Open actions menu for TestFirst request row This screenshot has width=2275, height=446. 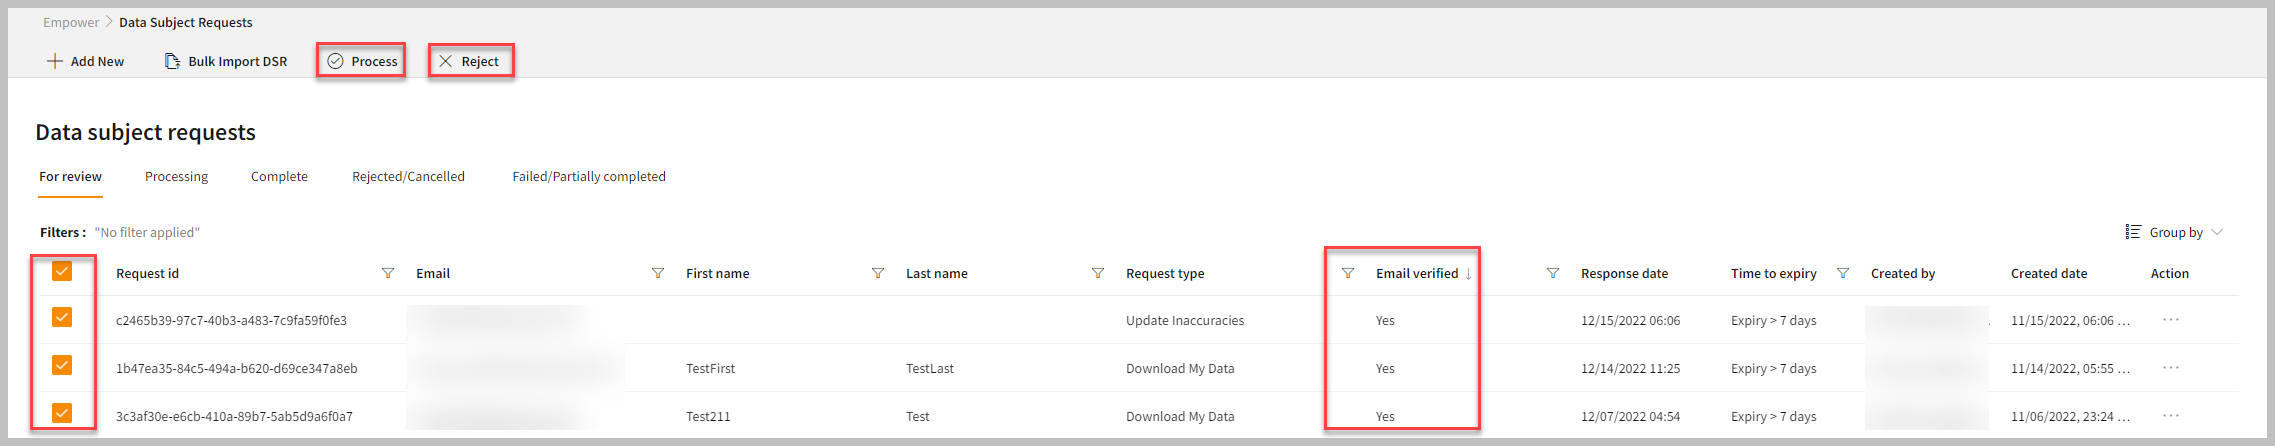(2171, 368)
